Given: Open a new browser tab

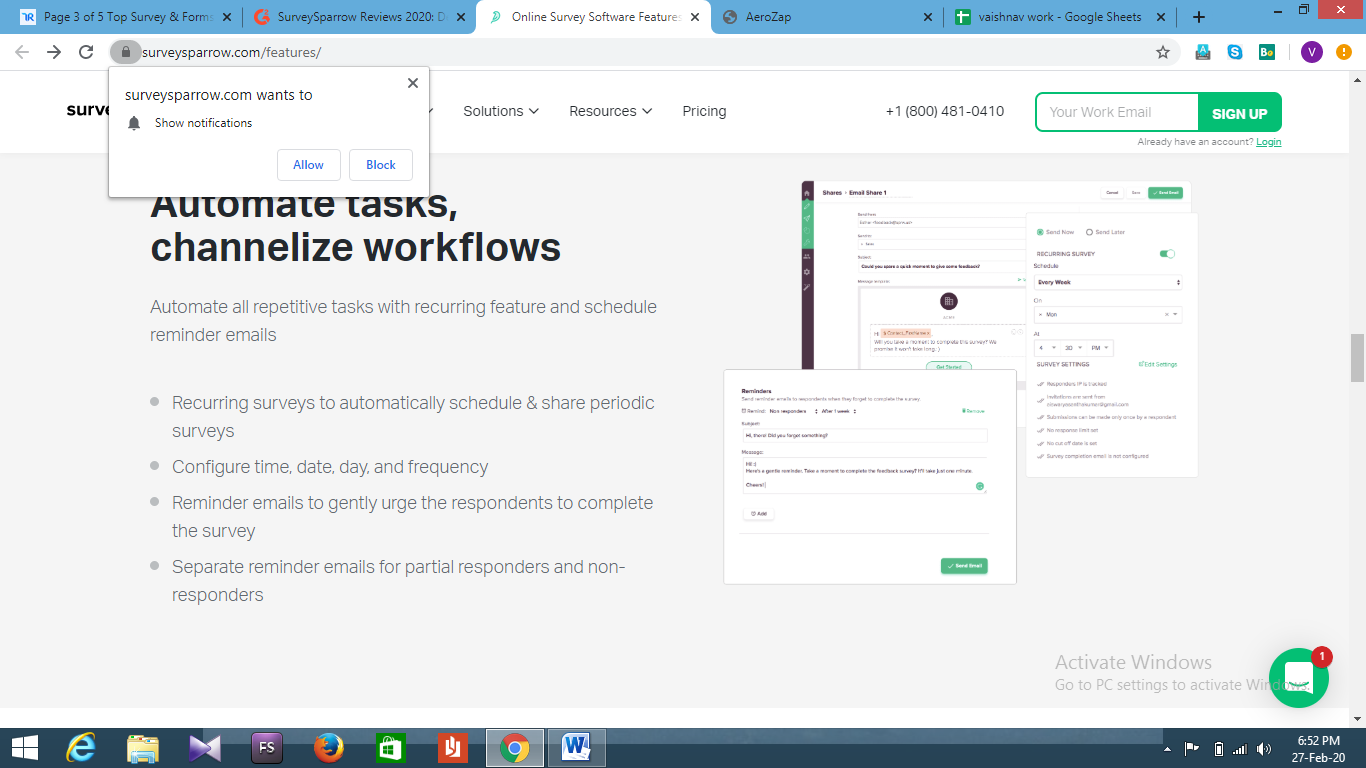Looking at the screenshot, I should (1199, 17).
